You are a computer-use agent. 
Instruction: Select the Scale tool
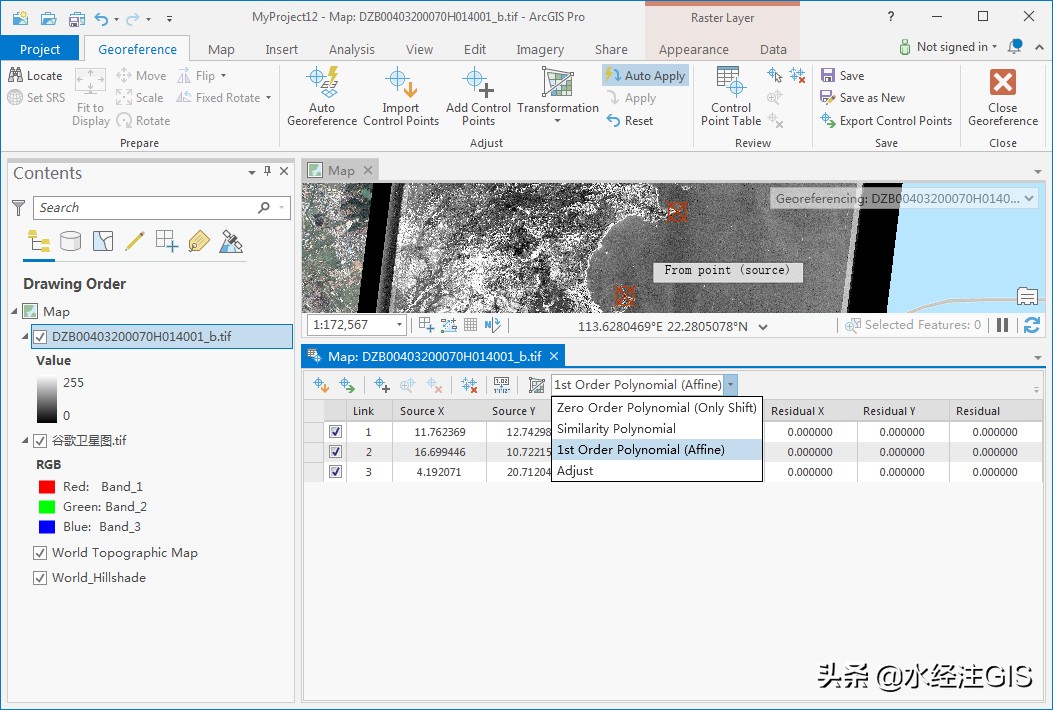(x=140, y=97)
